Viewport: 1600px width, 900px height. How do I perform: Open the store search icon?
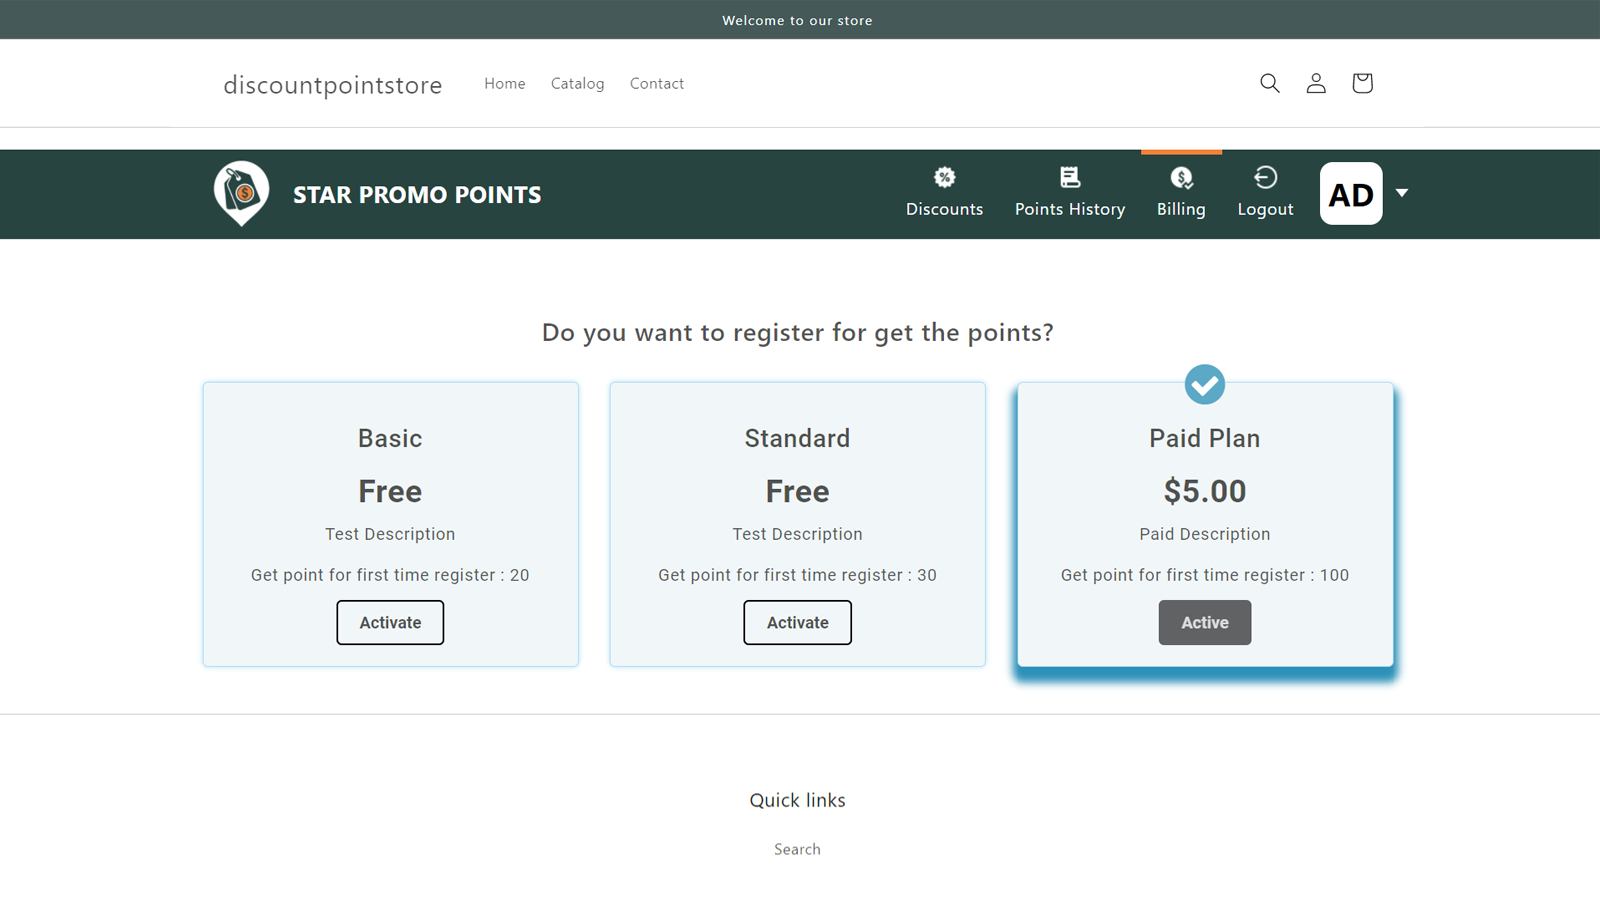(x=1269, y=83)
